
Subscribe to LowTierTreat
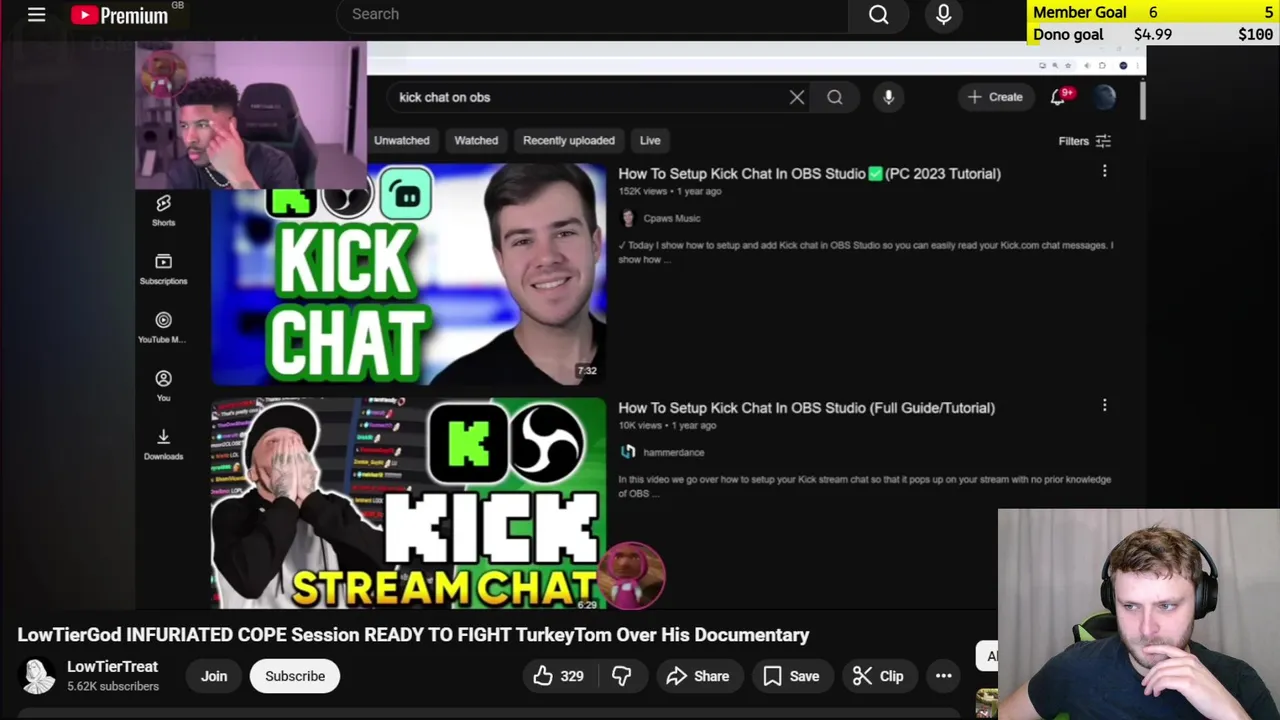pos(295,676)
